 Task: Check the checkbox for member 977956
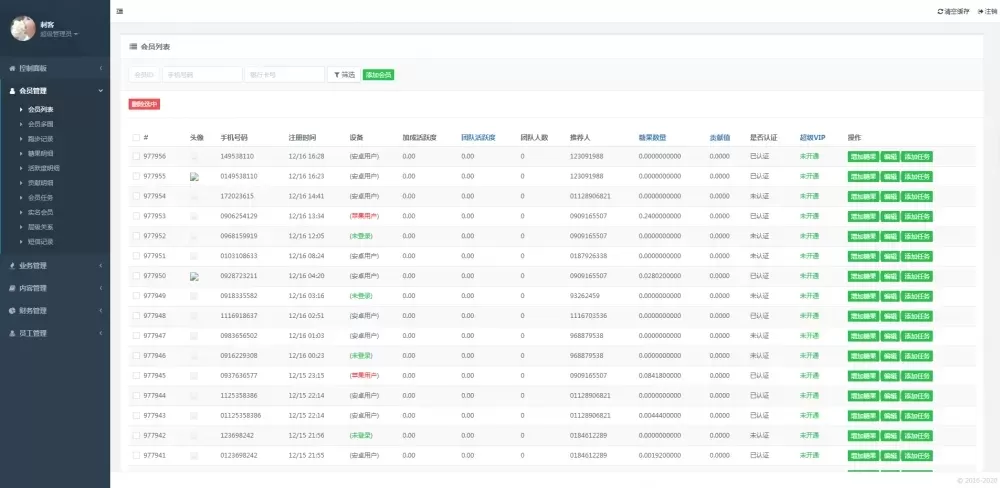136,156
